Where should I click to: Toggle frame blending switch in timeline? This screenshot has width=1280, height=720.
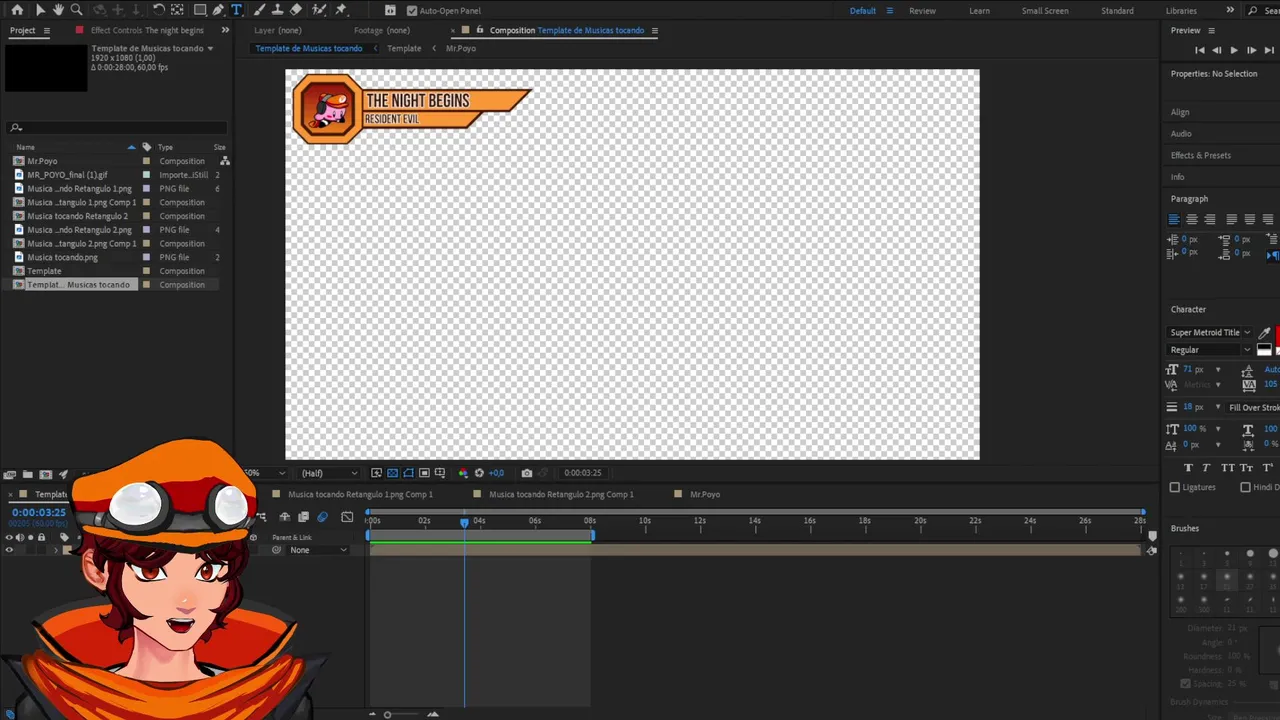coord(303,517)
